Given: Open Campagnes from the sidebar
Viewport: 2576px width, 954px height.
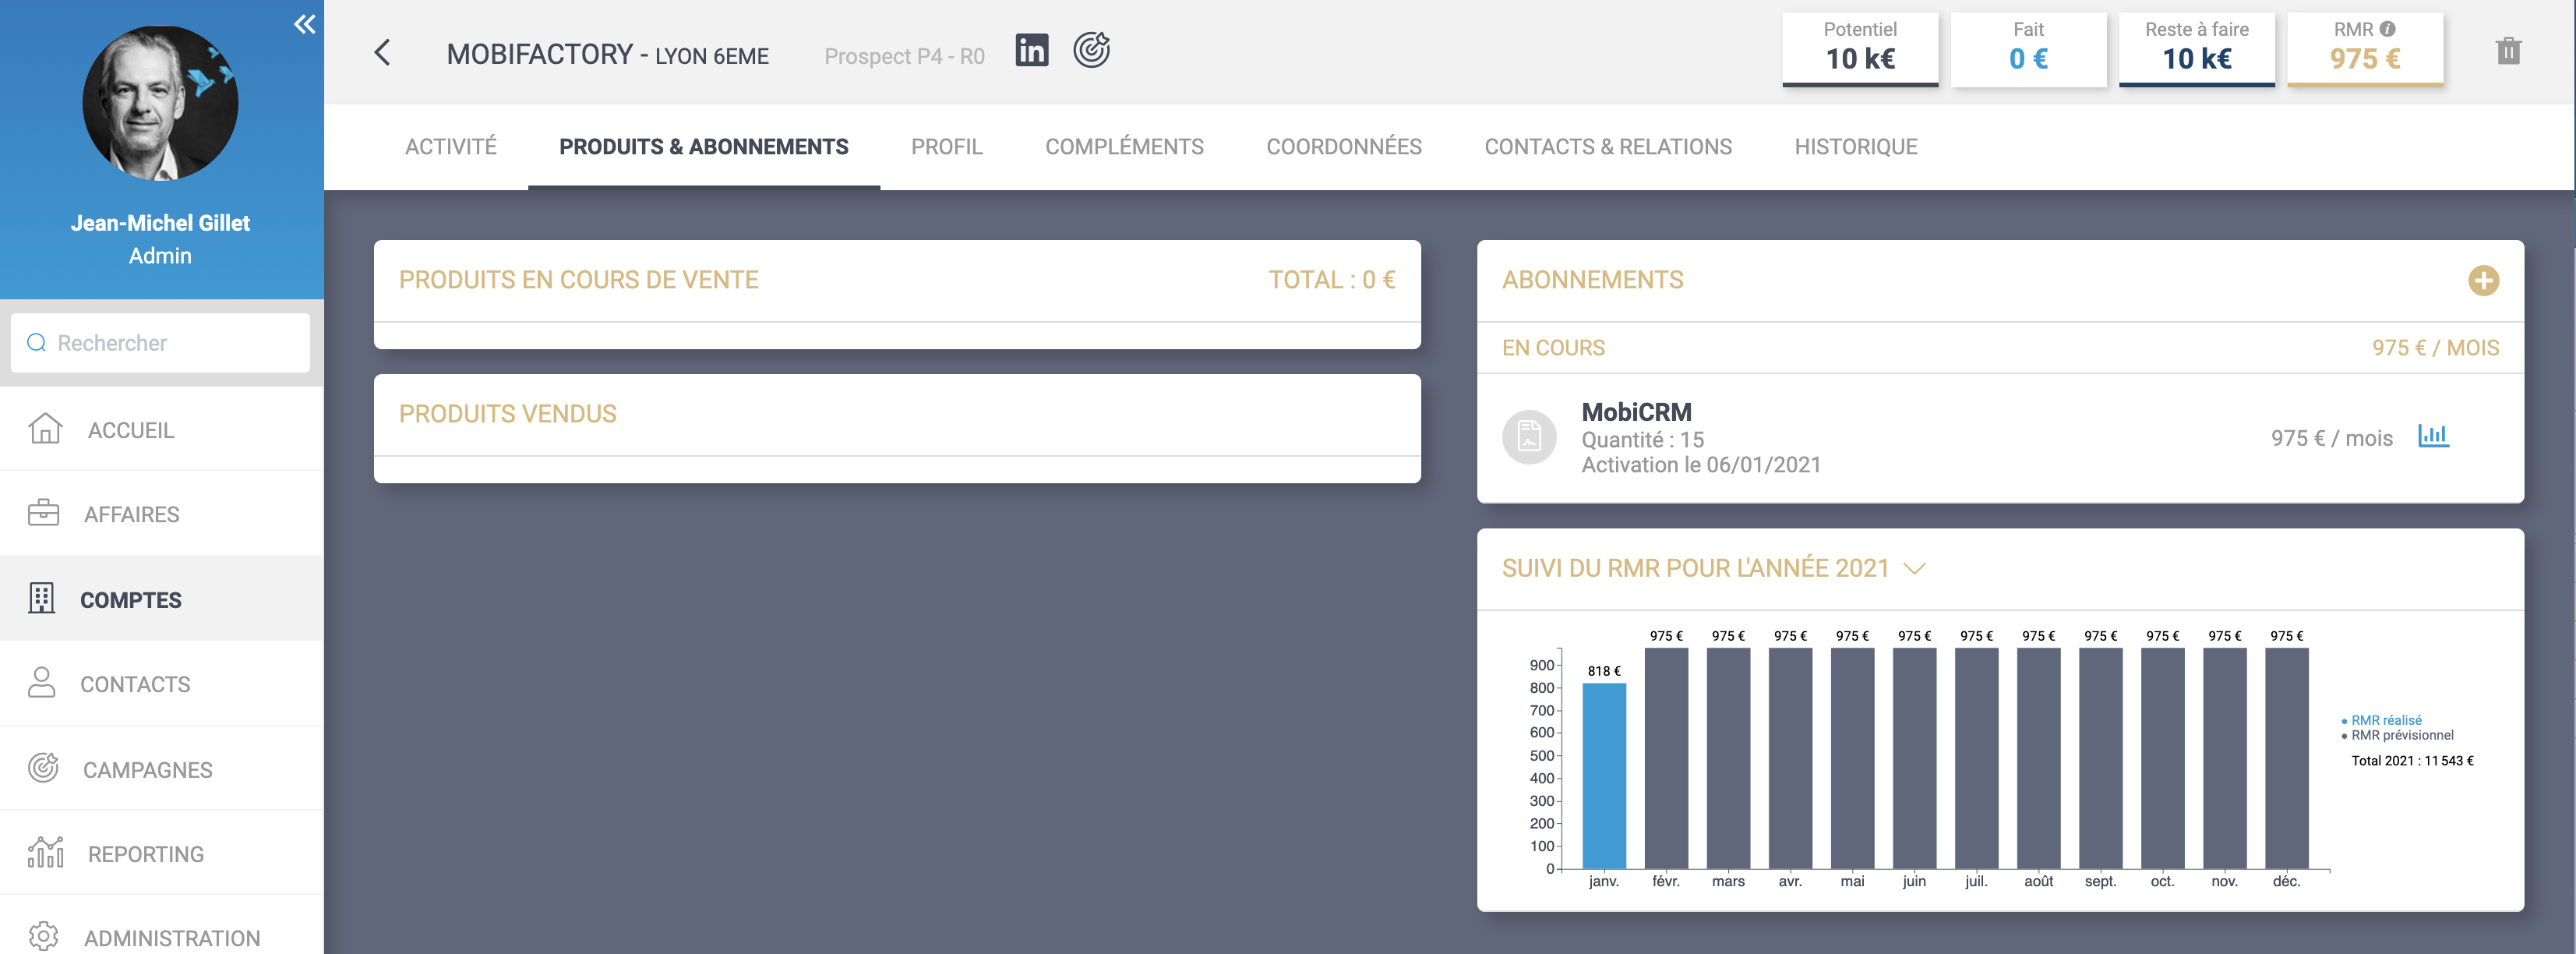Looking at the screenshot, I should point(147,769).
